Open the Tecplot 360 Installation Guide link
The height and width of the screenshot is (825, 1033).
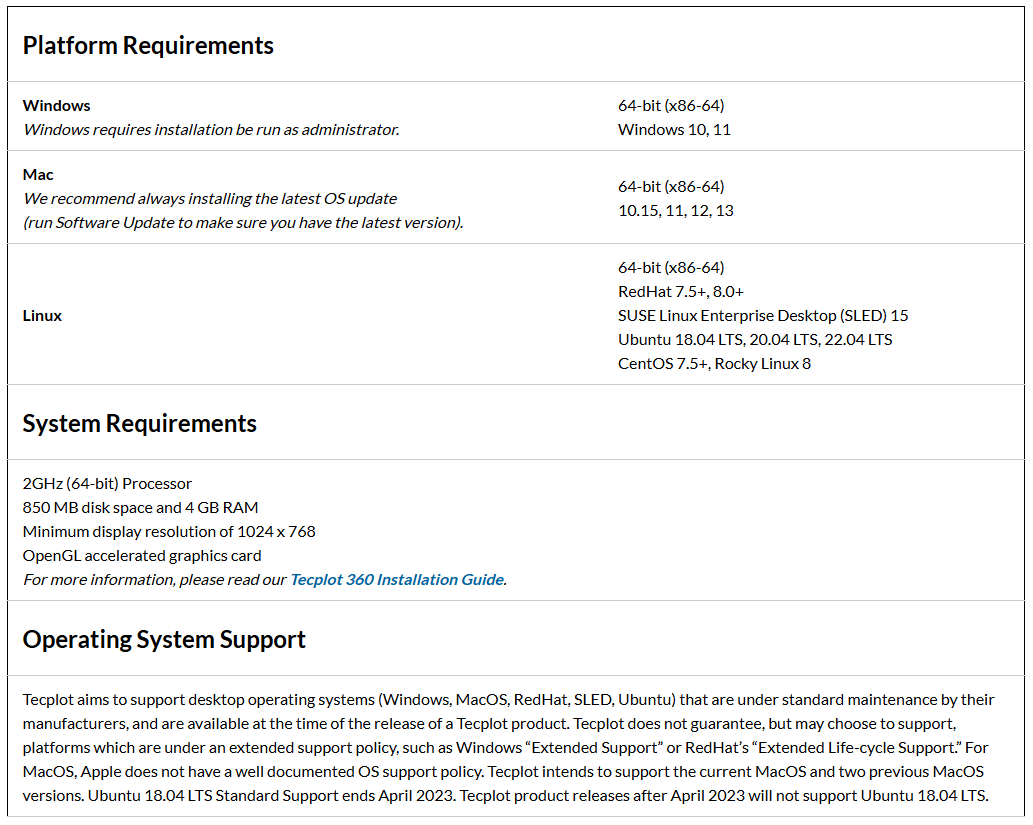397,580
